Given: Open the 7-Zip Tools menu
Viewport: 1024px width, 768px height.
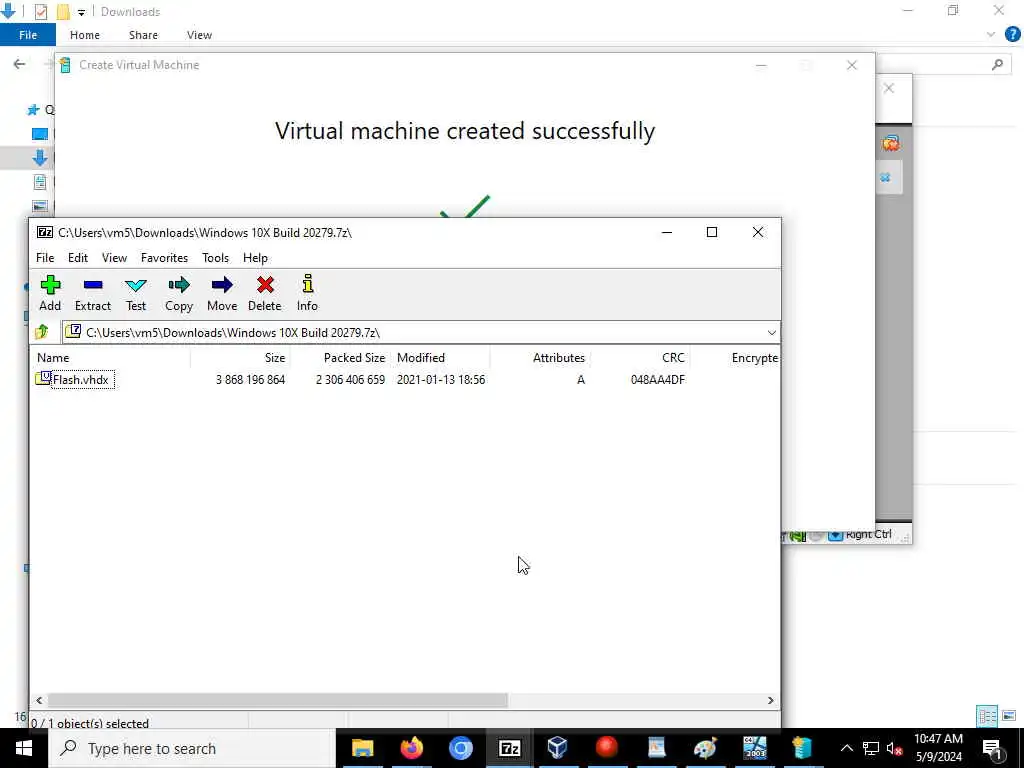Looking at the screenshot, I should 216,258.
